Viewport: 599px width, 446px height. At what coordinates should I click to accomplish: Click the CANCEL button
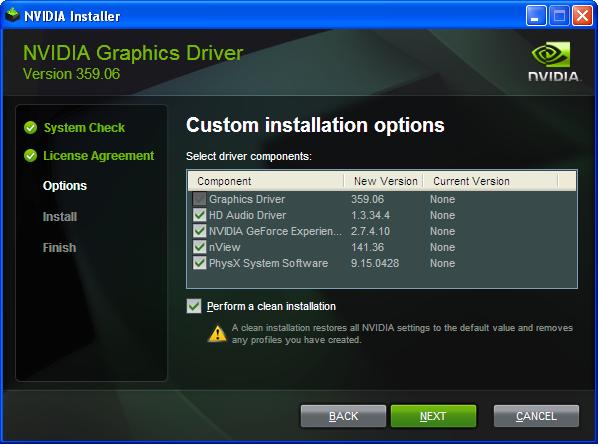(536, 416)
